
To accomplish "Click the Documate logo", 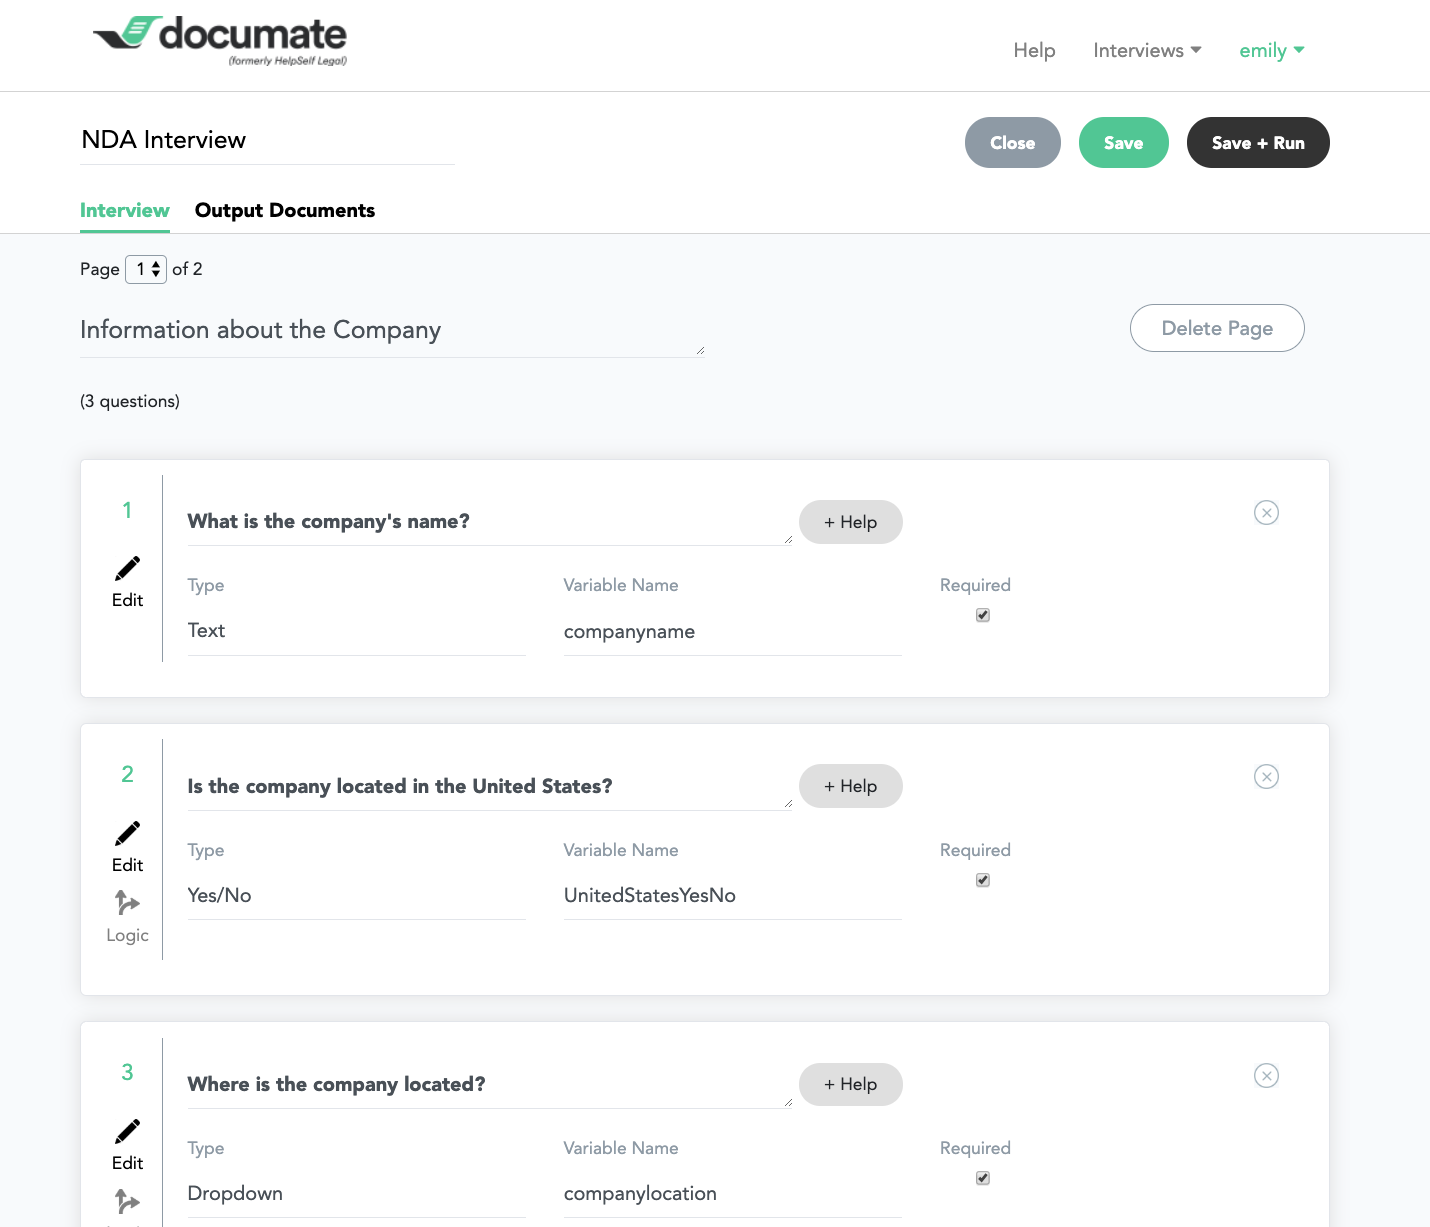I will (220, 41).
